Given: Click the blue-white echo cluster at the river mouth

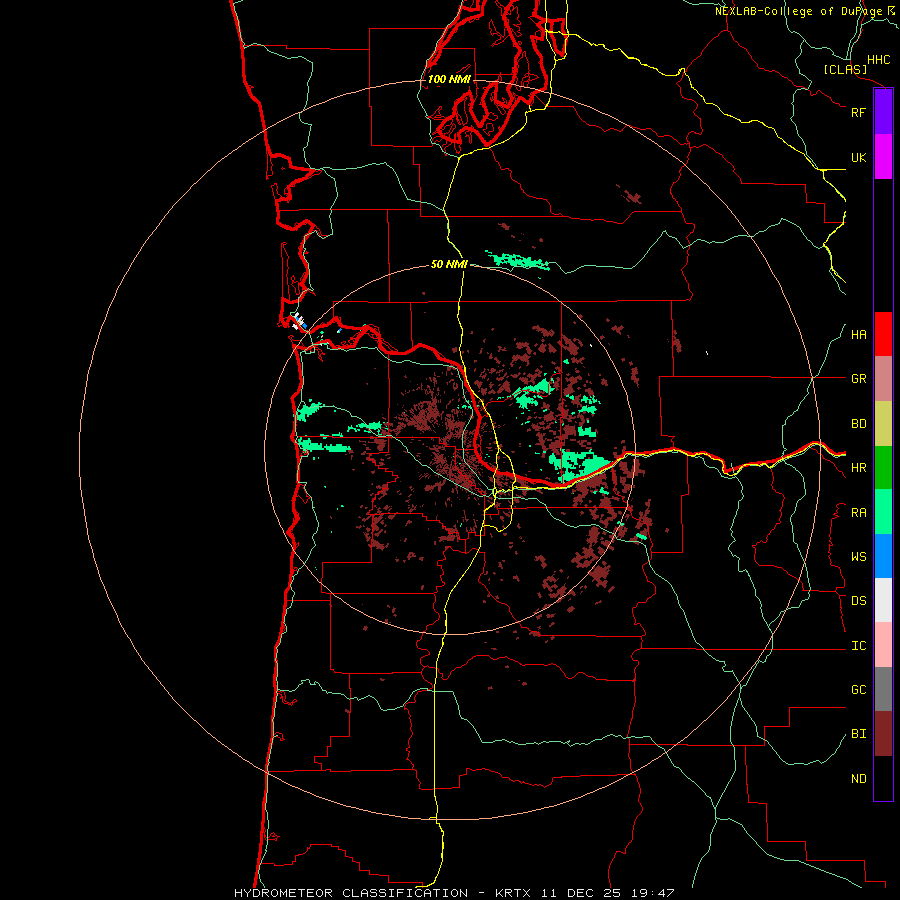Looking at the screenshot, I should point(298,321).
